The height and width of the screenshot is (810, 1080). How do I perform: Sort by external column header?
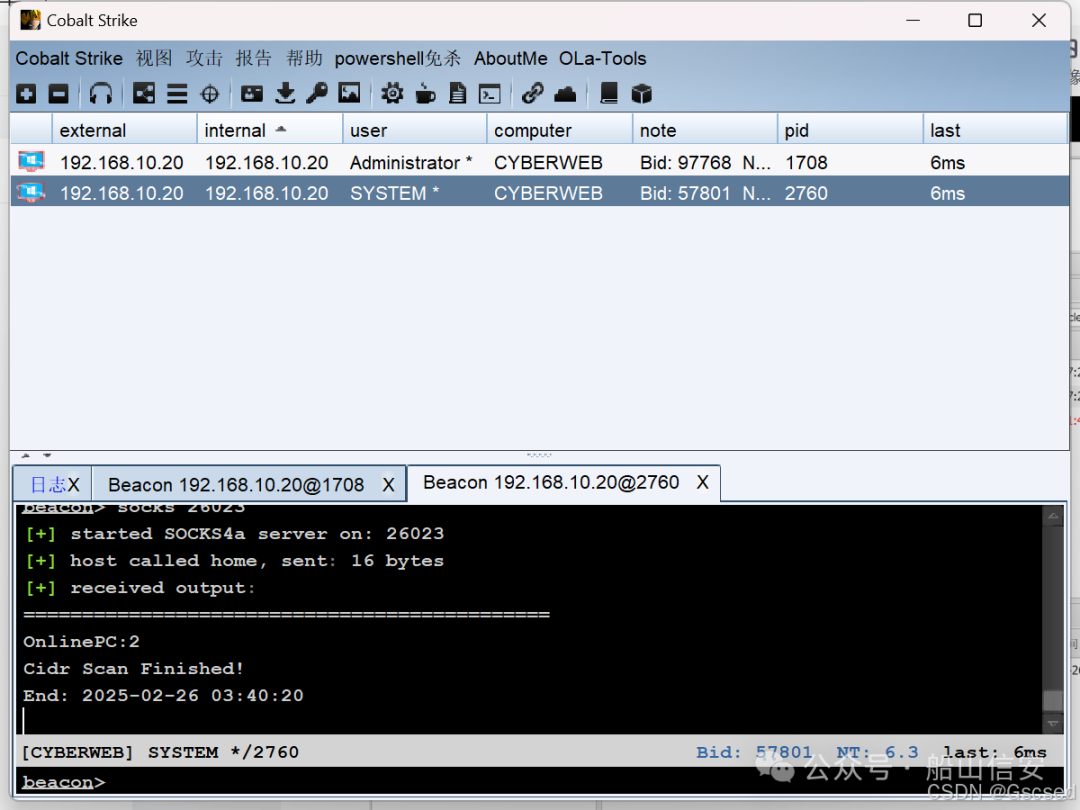click(x=125, y=130)
